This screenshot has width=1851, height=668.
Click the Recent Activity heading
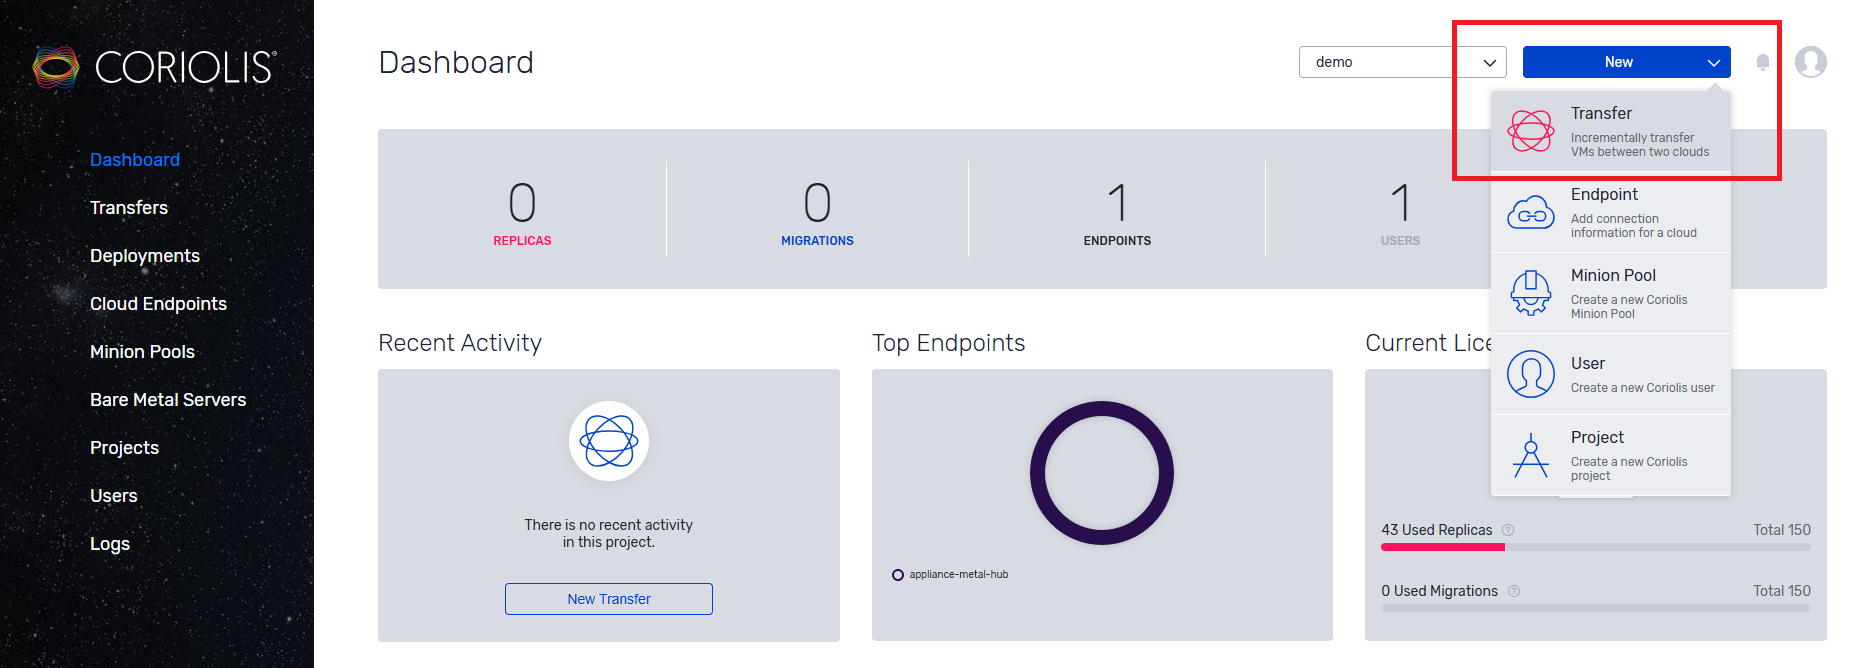pyautogui.click(x=460, y=343)
